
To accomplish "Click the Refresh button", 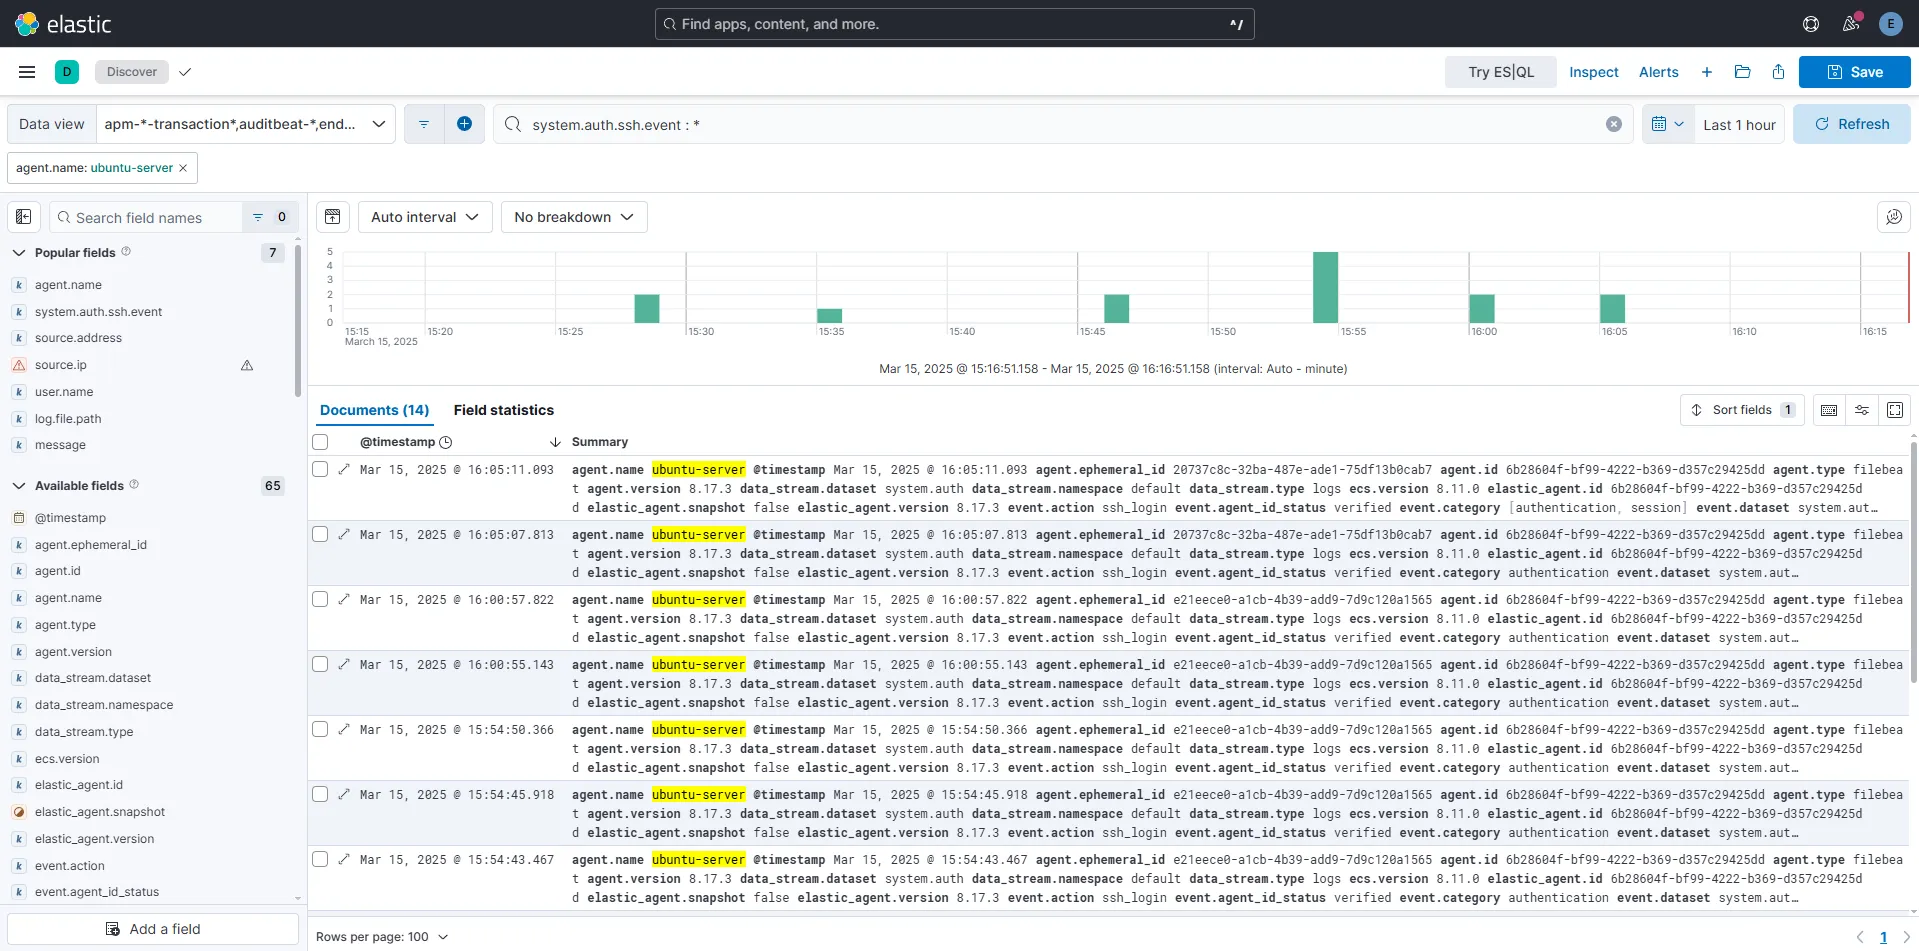I will tap(1851, 124).
